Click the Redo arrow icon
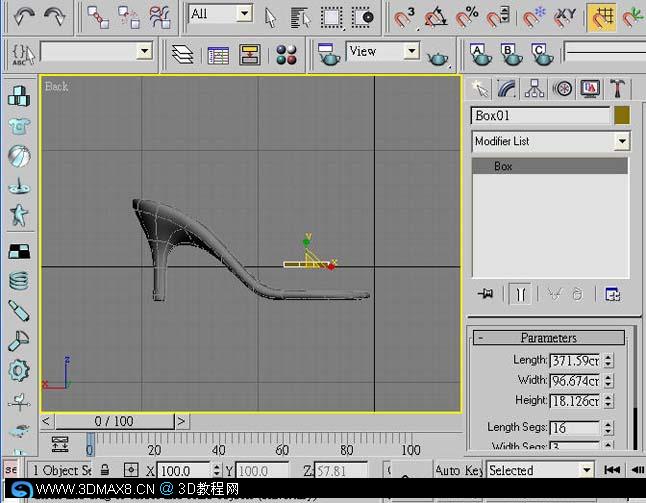The width and height of the screenshot is (646, 503). [54, 16]
